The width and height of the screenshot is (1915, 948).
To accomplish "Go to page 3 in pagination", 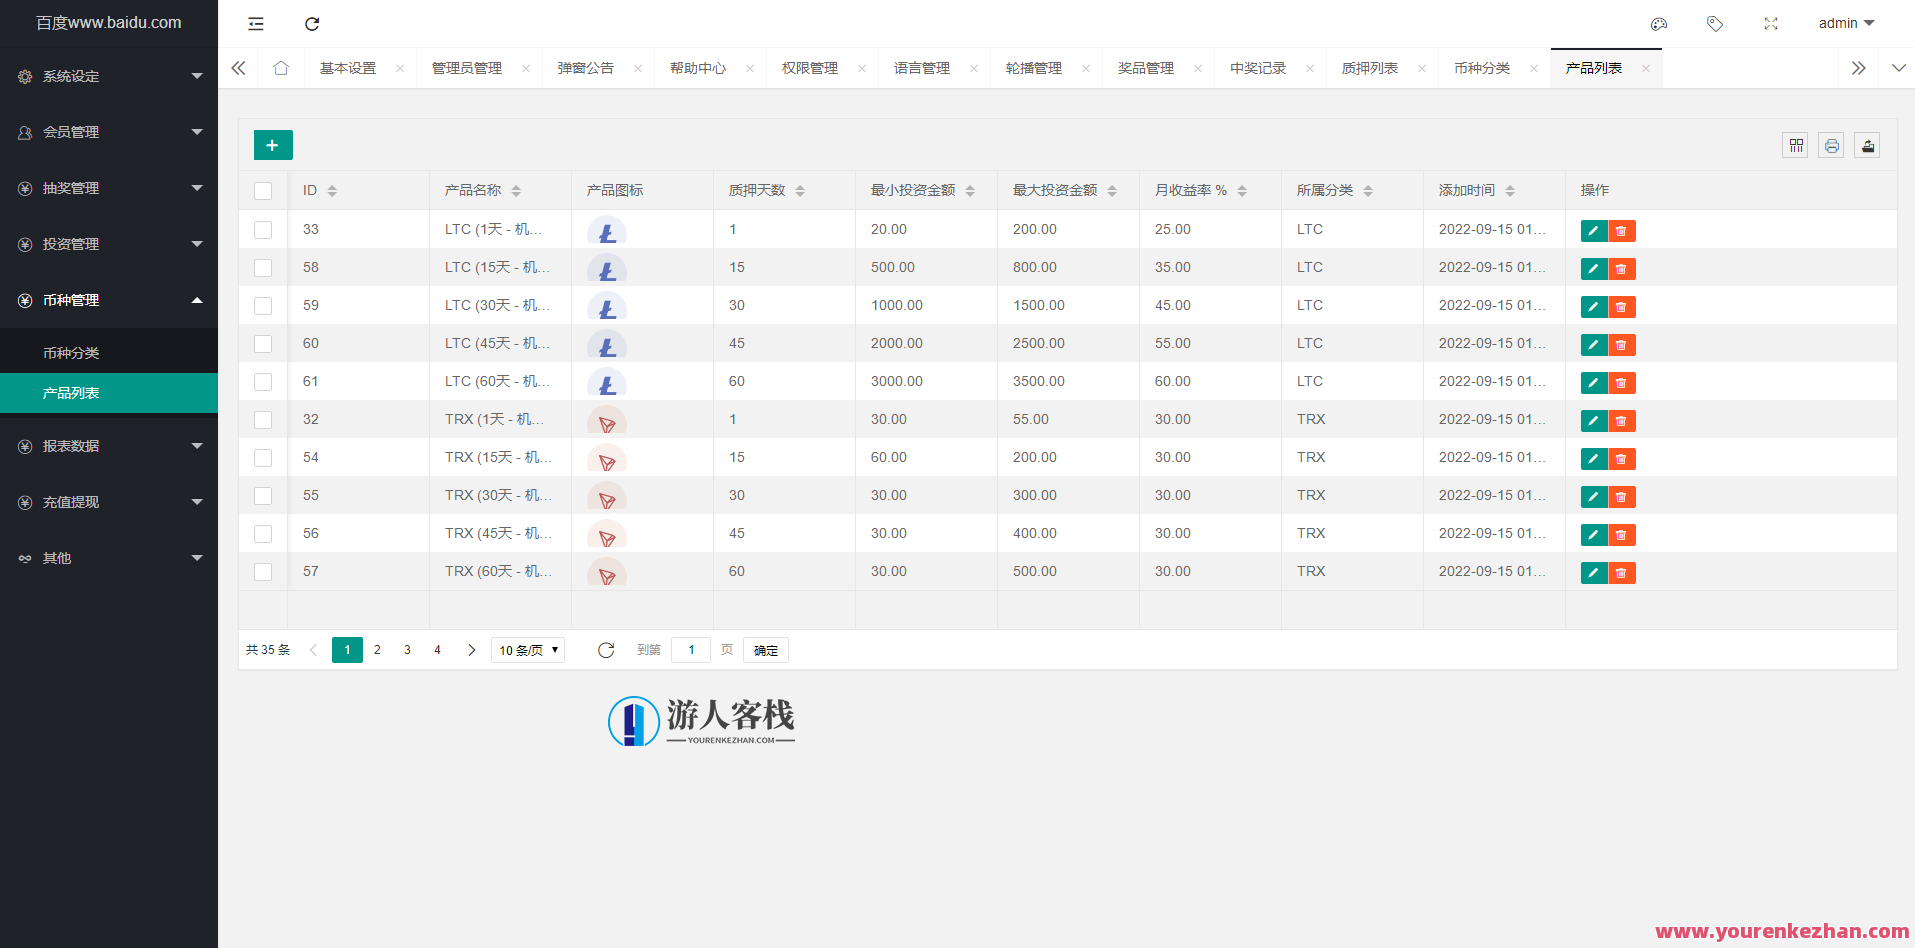I will [407, 649].
